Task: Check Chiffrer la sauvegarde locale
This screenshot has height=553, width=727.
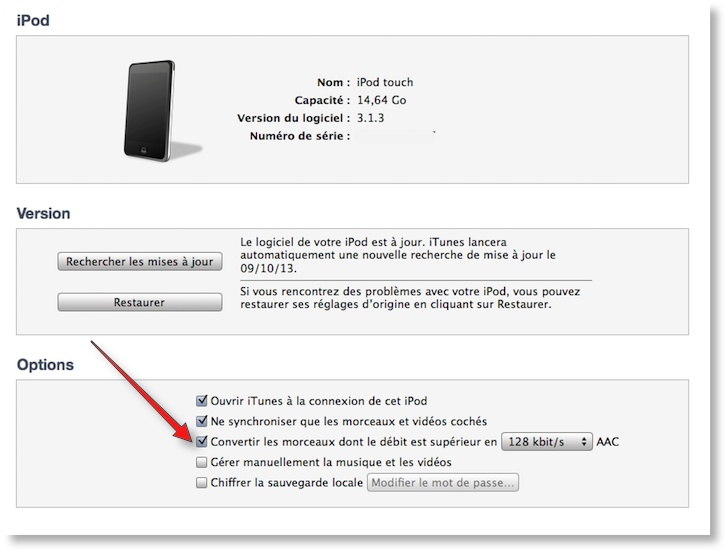Action: 201,483
